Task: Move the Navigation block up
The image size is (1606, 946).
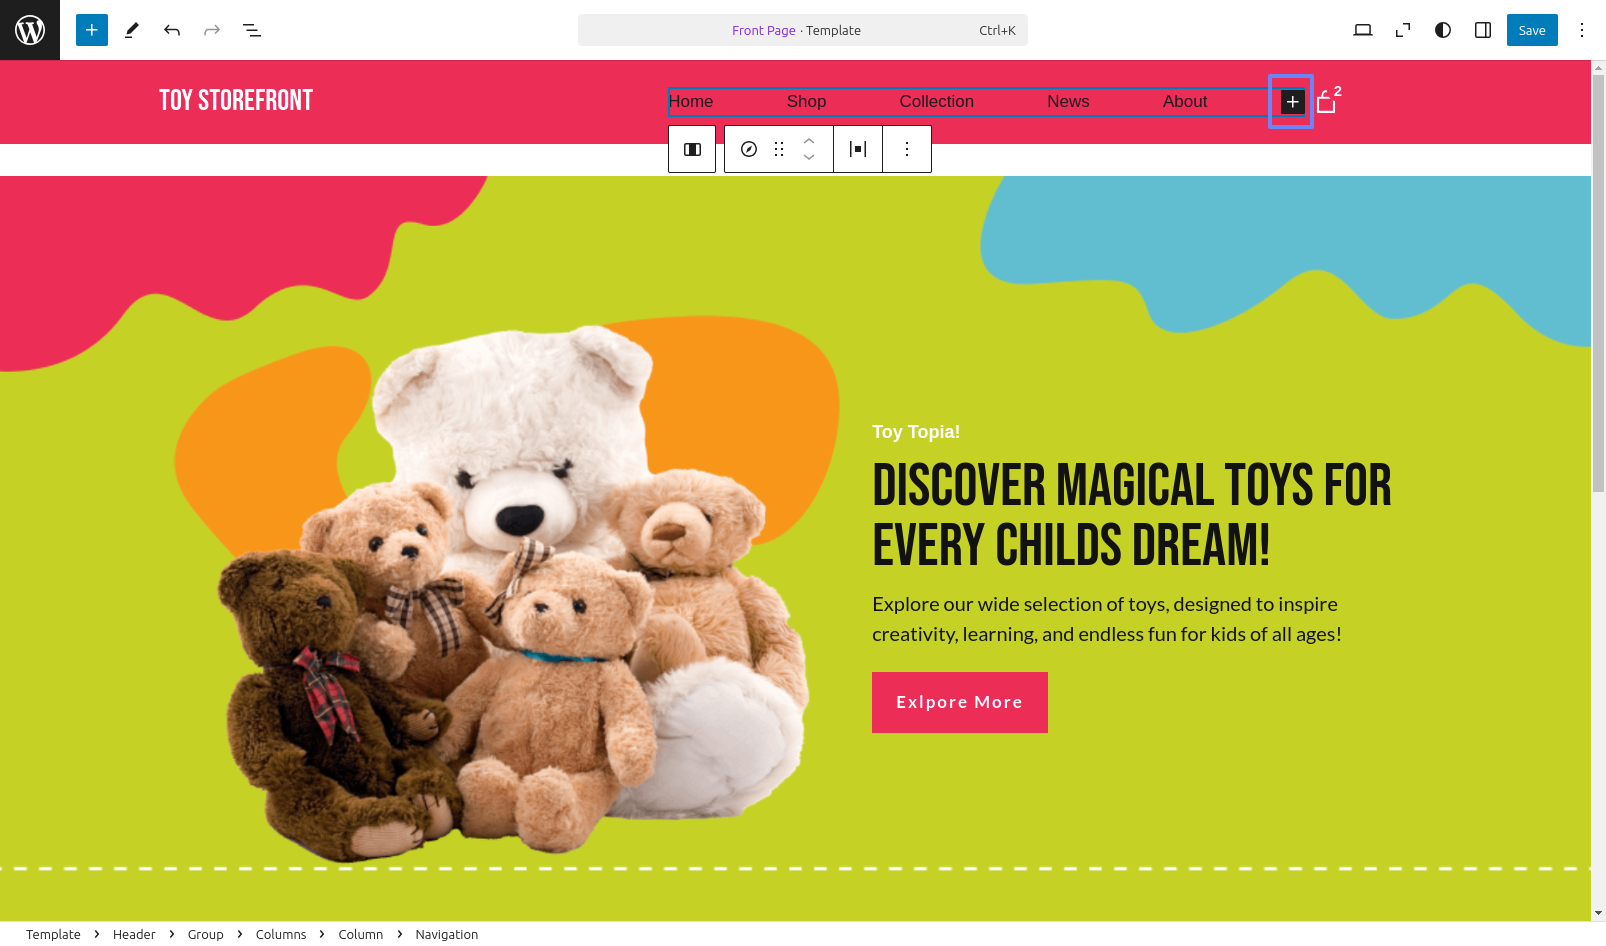Action: [x=809, y=140]
